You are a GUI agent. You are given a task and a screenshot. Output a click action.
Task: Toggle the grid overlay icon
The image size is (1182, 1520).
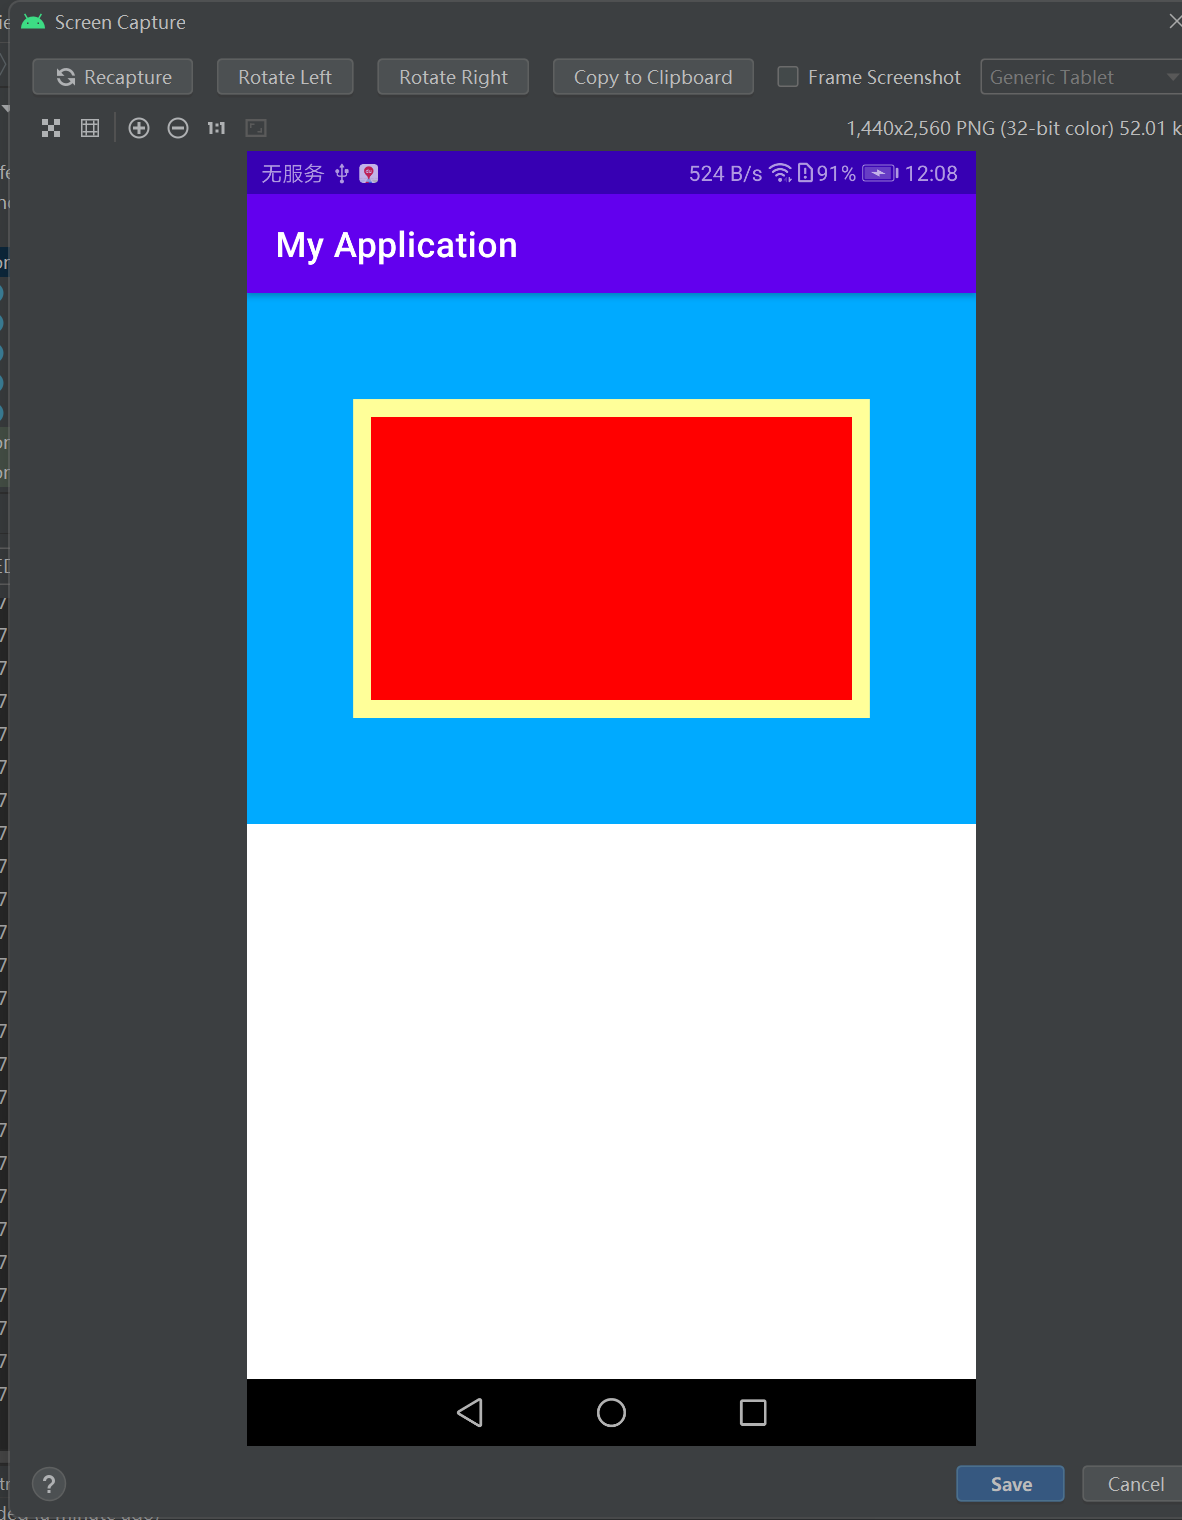(90, 128)
